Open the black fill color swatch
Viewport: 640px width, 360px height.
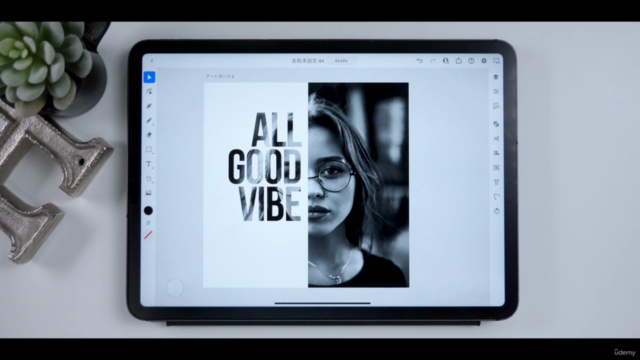149,211
